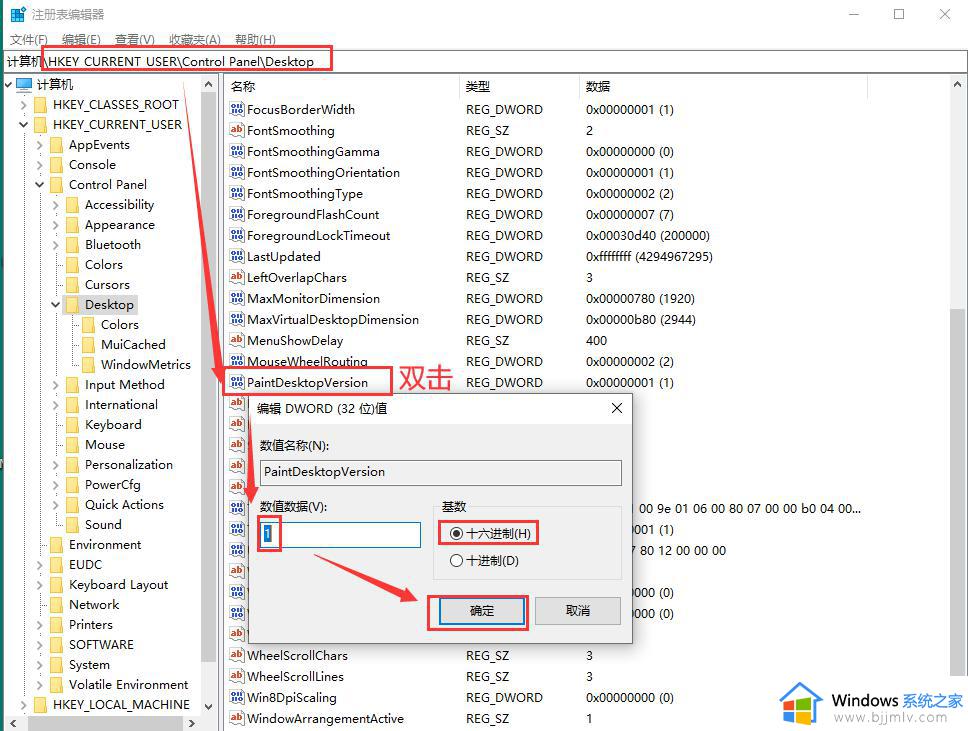Click the registry path address bar
Screen dimensions: 968x731
pyautogui.click(x=485, y=61)
